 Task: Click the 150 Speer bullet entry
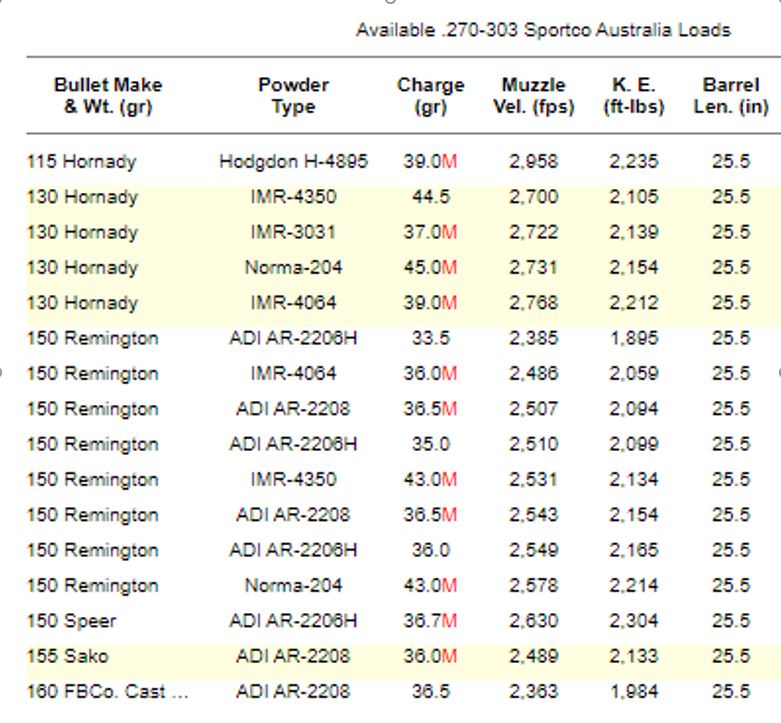coord(71,621)
